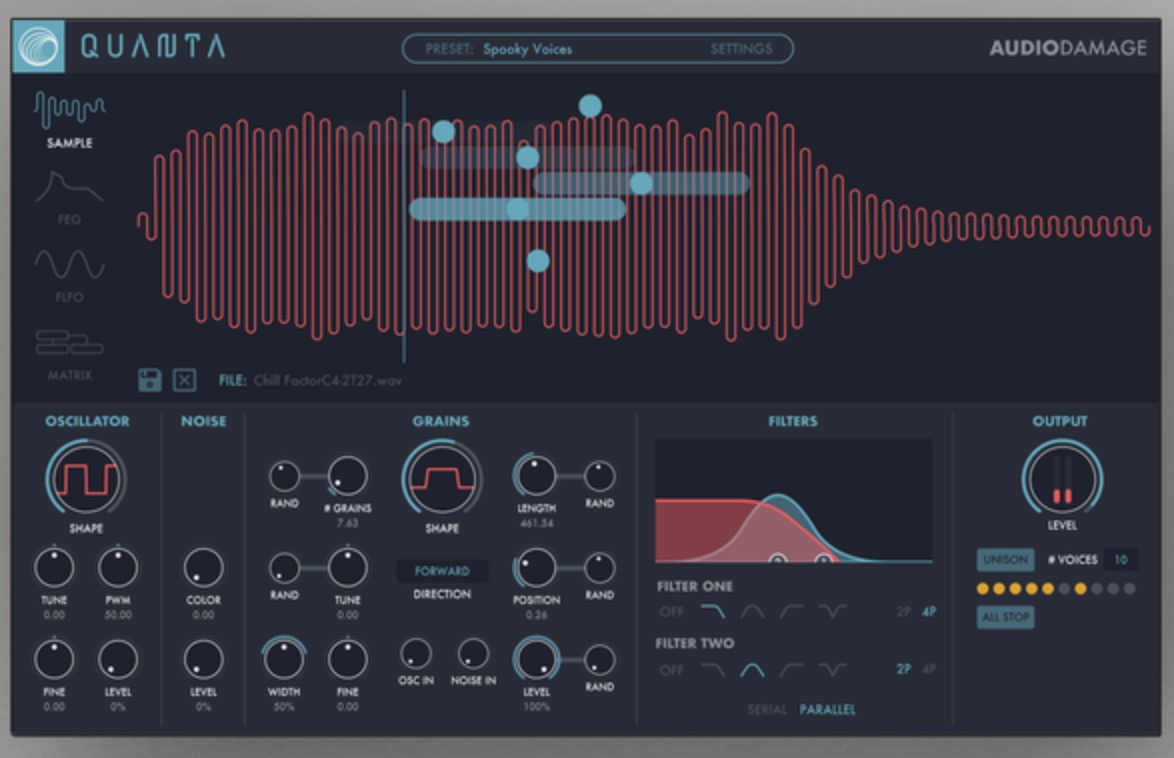Click the Rand knob beside # Grains
1174x758 pixels.
pyautogui.click(x=284, y=476)
